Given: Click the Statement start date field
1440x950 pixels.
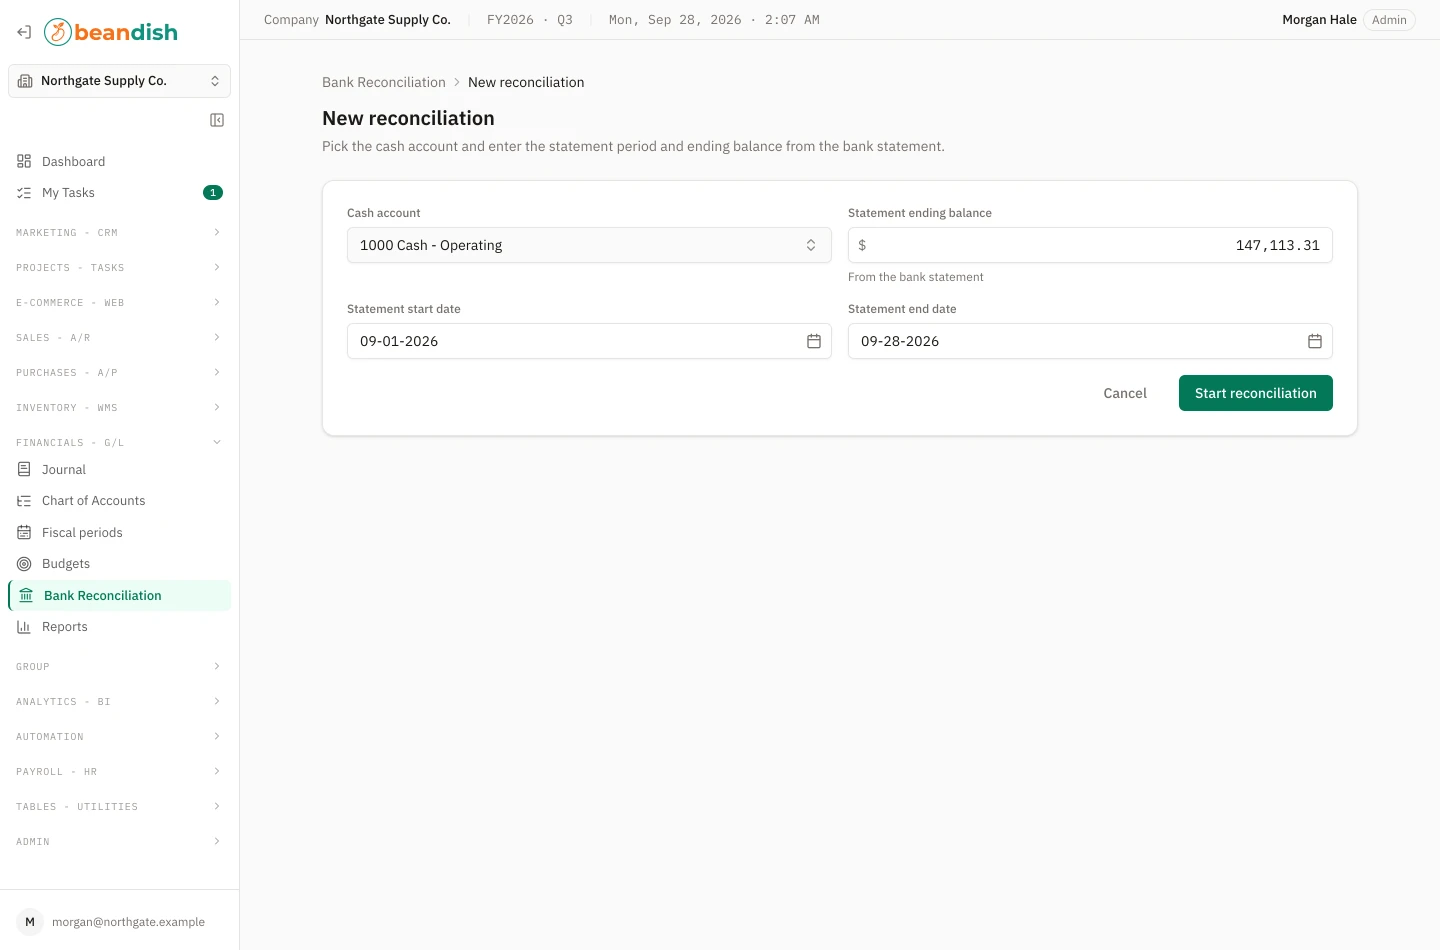Looking at the screenshot, I should (589, 341).
